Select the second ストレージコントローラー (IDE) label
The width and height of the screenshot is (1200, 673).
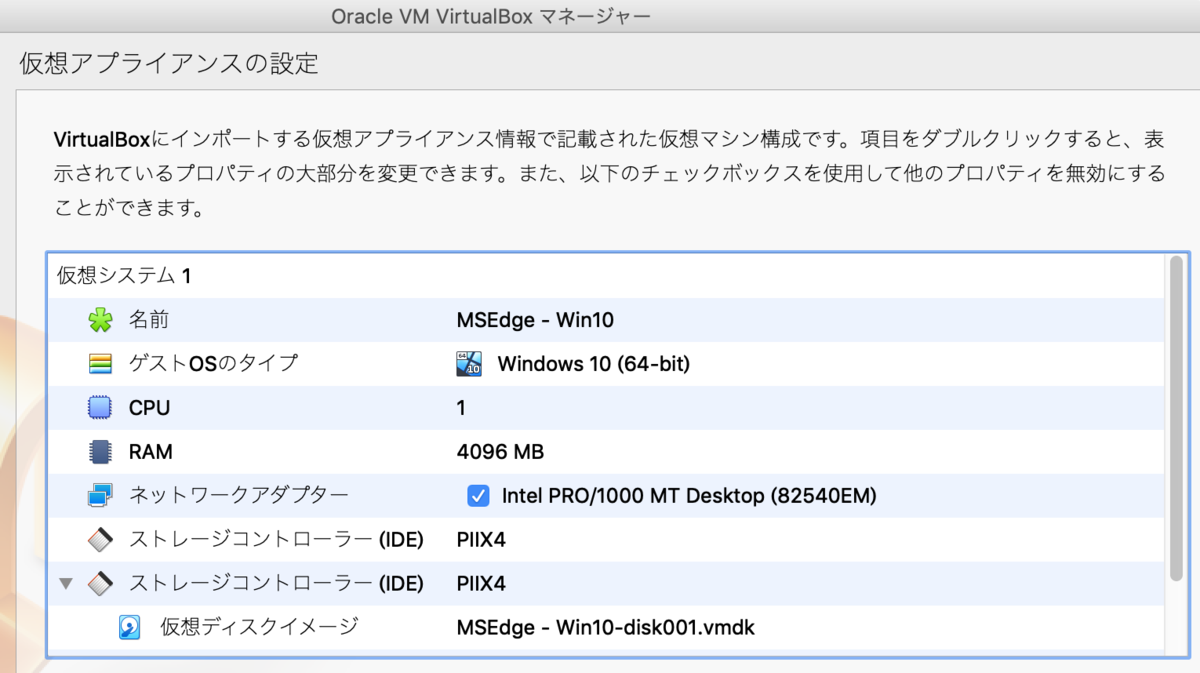(x=276, y=583)
